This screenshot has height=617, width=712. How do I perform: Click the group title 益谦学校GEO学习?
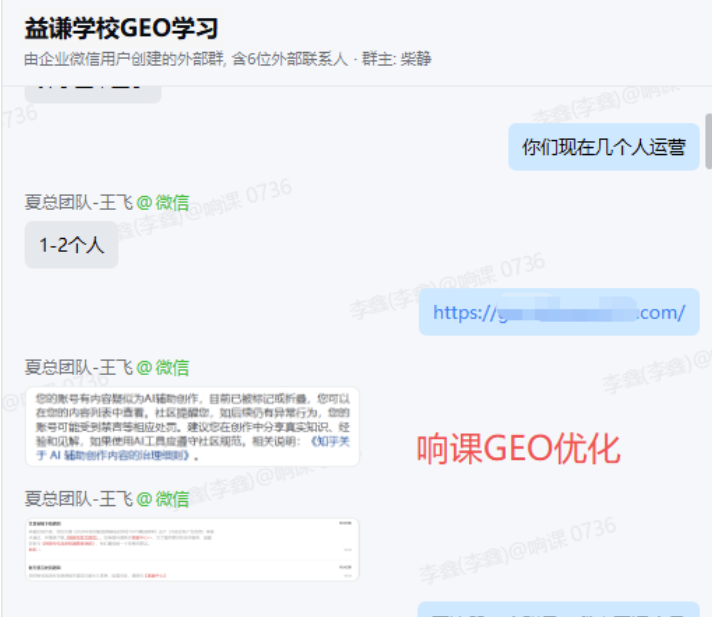pos(121,28)
